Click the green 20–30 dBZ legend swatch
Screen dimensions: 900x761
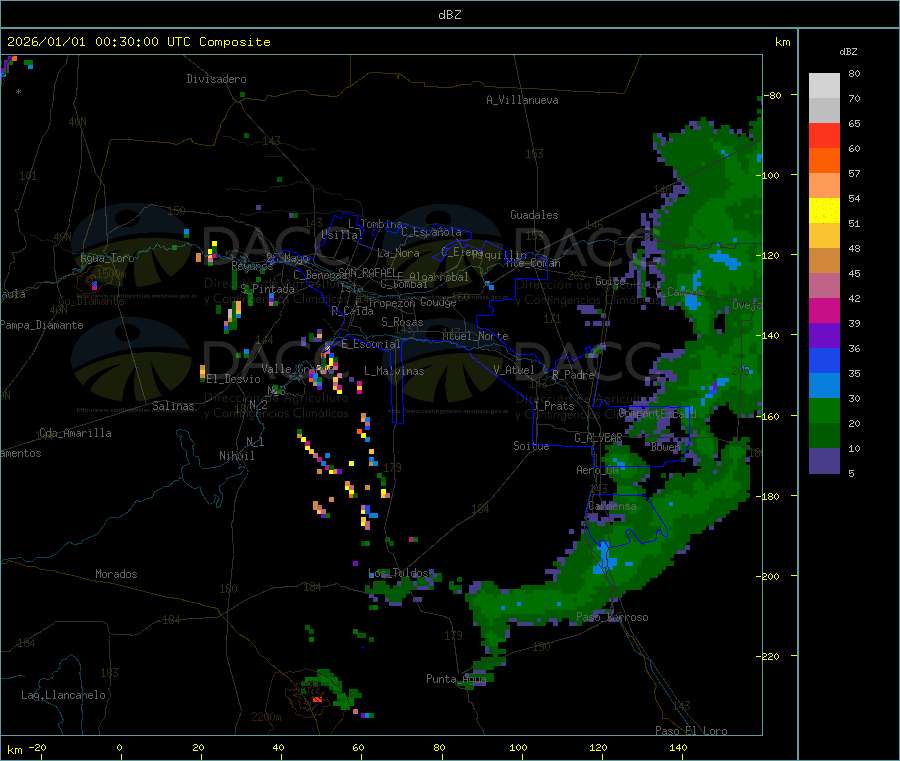point(824,410)
